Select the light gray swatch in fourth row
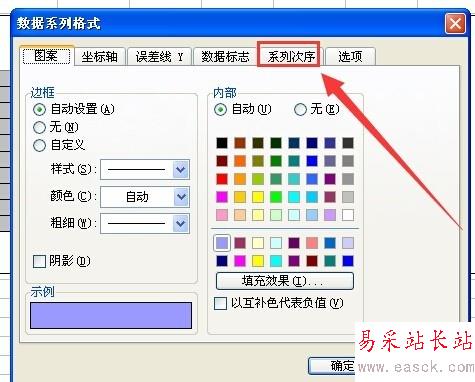This screenshot has height=382, width=475. pos(348,197)
